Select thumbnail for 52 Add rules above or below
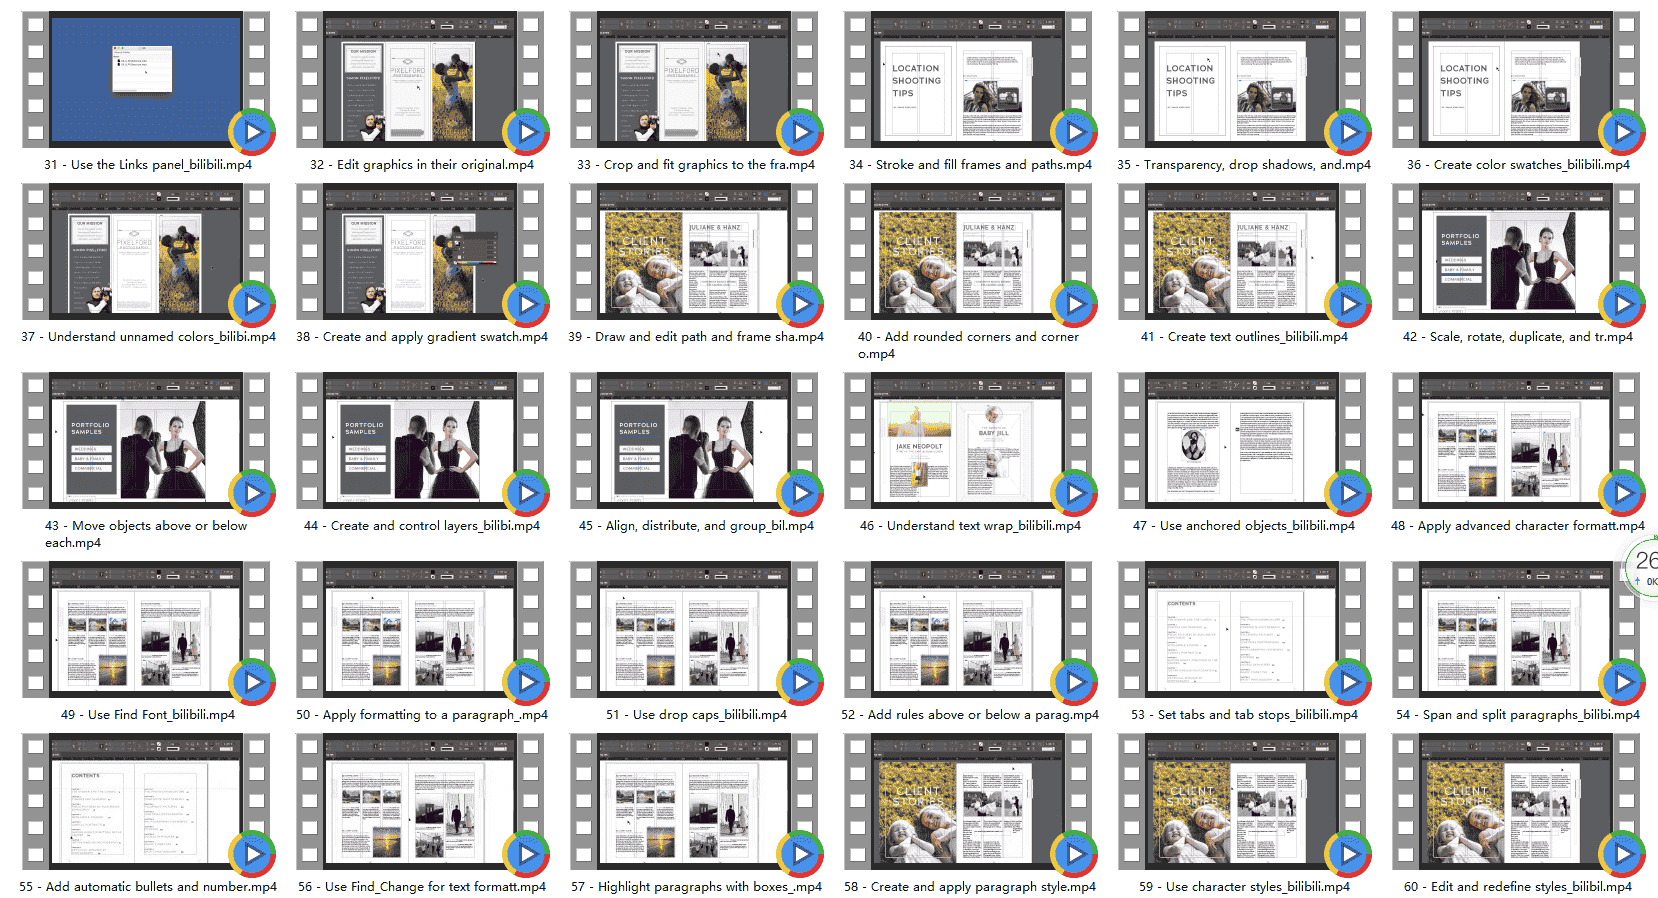 point(968,630)
